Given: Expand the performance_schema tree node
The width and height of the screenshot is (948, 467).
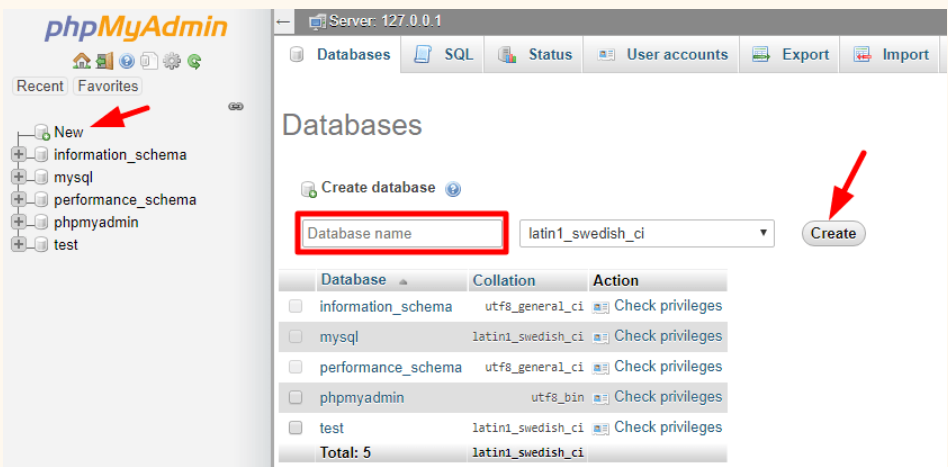Looking at the screenshot, I should (x=18, y=199).
